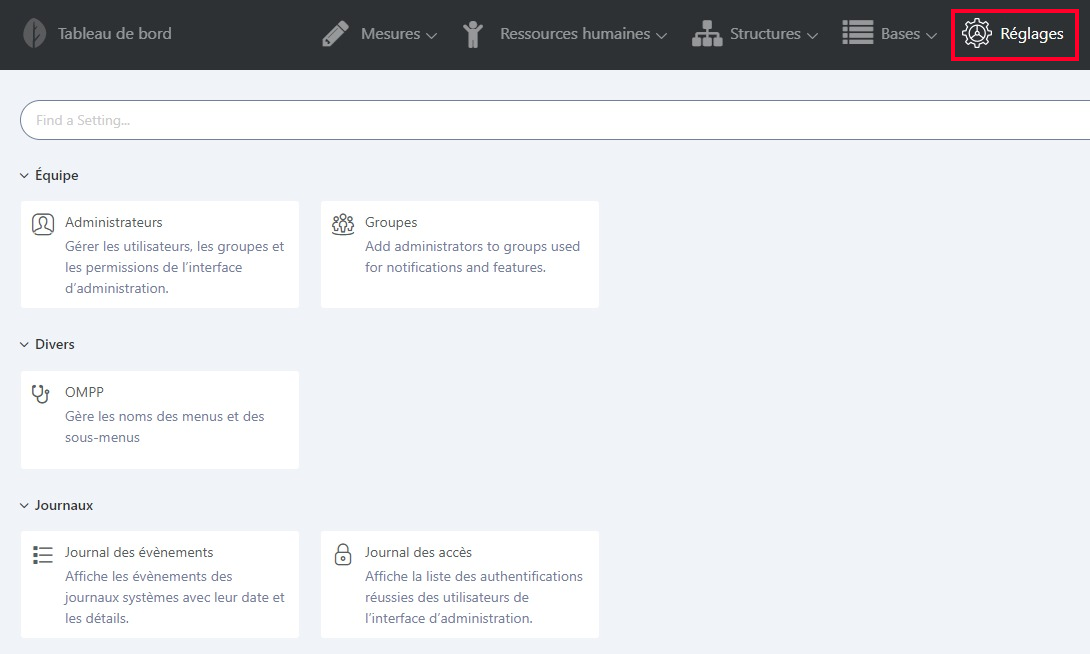The width and height of the screenshot is (1090, 654).
Task: Open the Structures dropdown menu
Action: [773, 34]
